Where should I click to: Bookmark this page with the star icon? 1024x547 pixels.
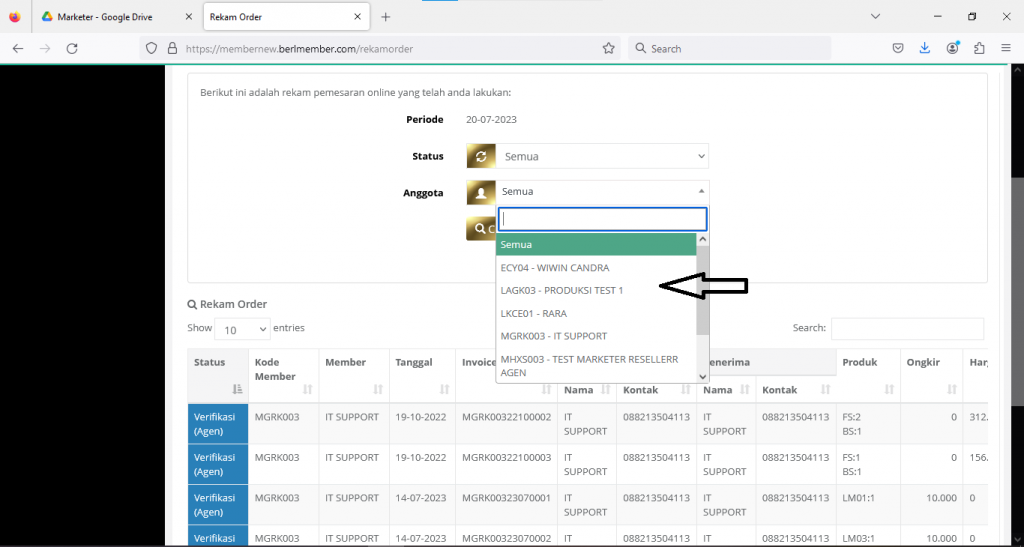pos(608,48)
